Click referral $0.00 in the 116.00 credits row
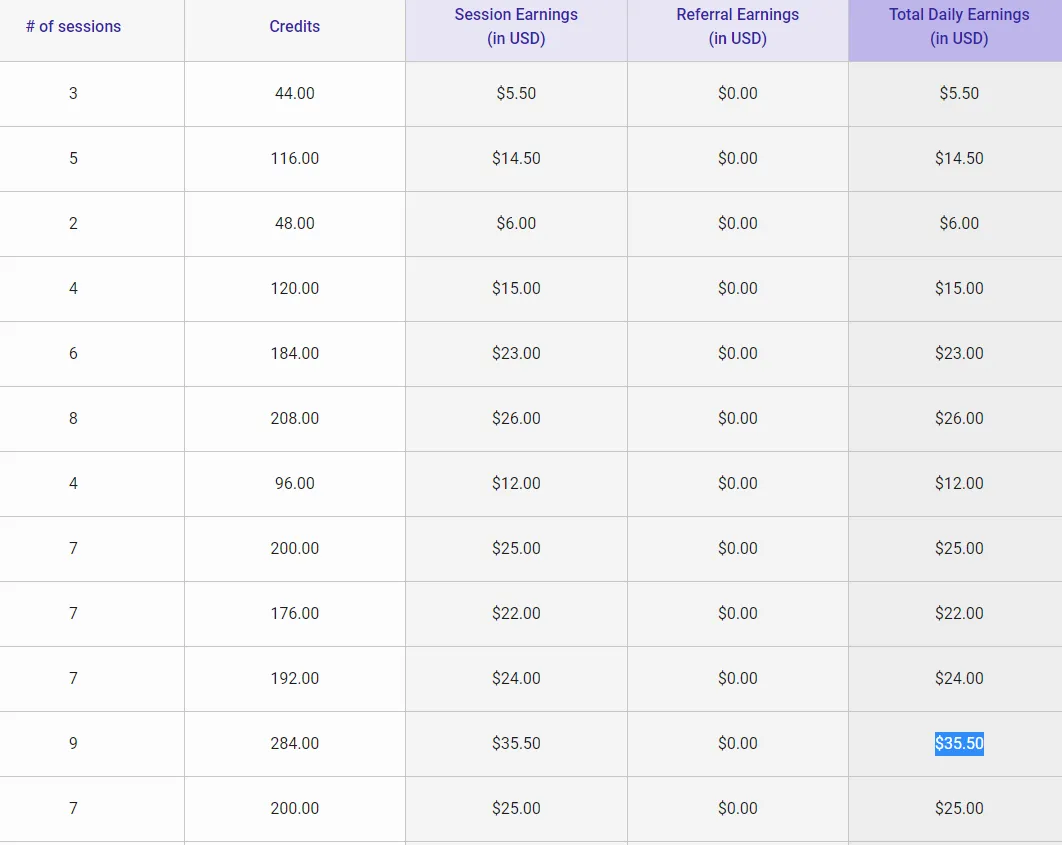Image resolution: width=1062 pixels, height=845 pixels. tap(738, 158)
